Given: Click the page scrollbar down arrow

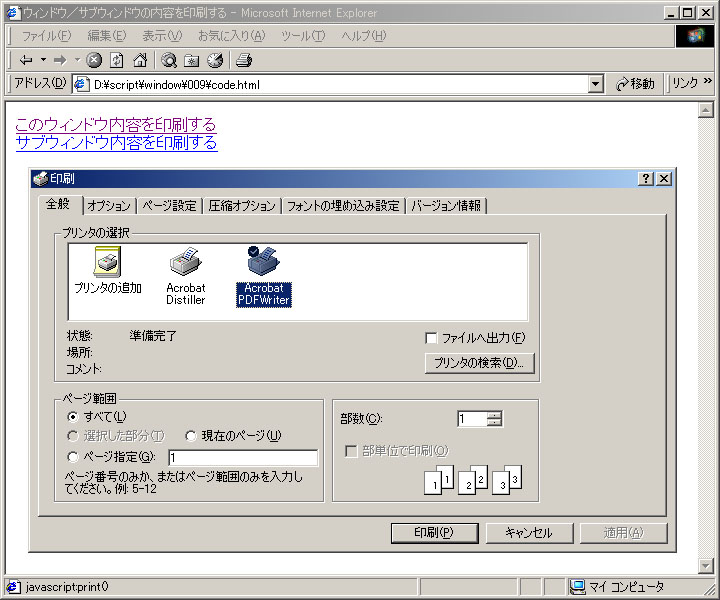Looking at the screenshot, I should pos(706,566).
